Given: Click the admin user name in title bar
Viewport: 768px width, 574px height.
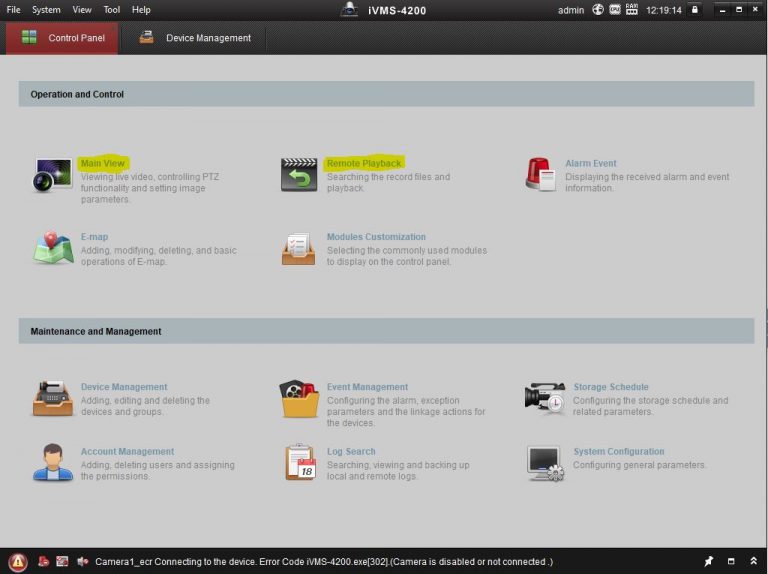Looking at the screenshot, I should coord(571,10).
